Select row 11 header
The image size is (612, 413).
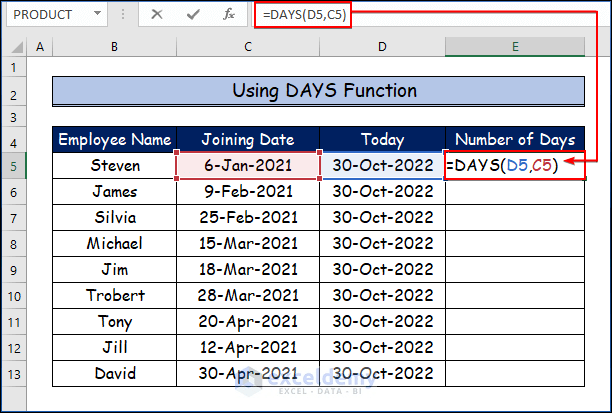point(14,322)
